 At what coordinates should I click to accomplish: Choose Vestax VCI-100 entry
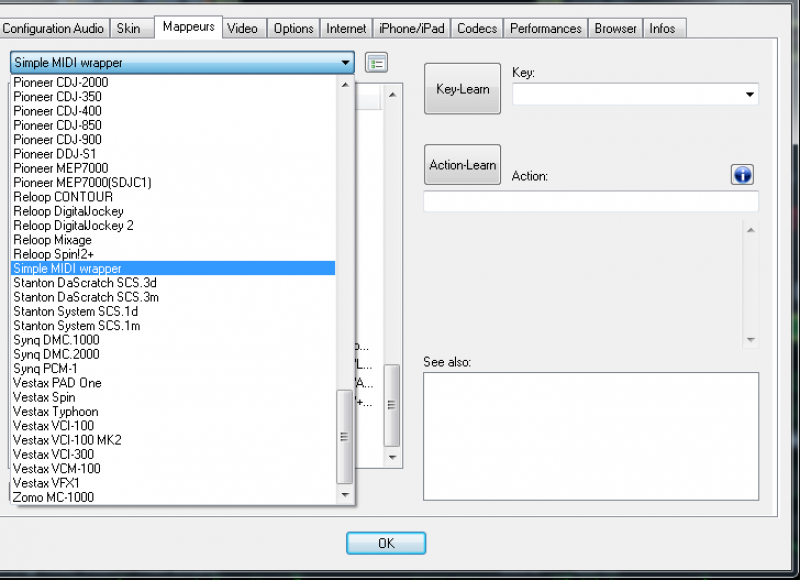click(x=173, y=425)
